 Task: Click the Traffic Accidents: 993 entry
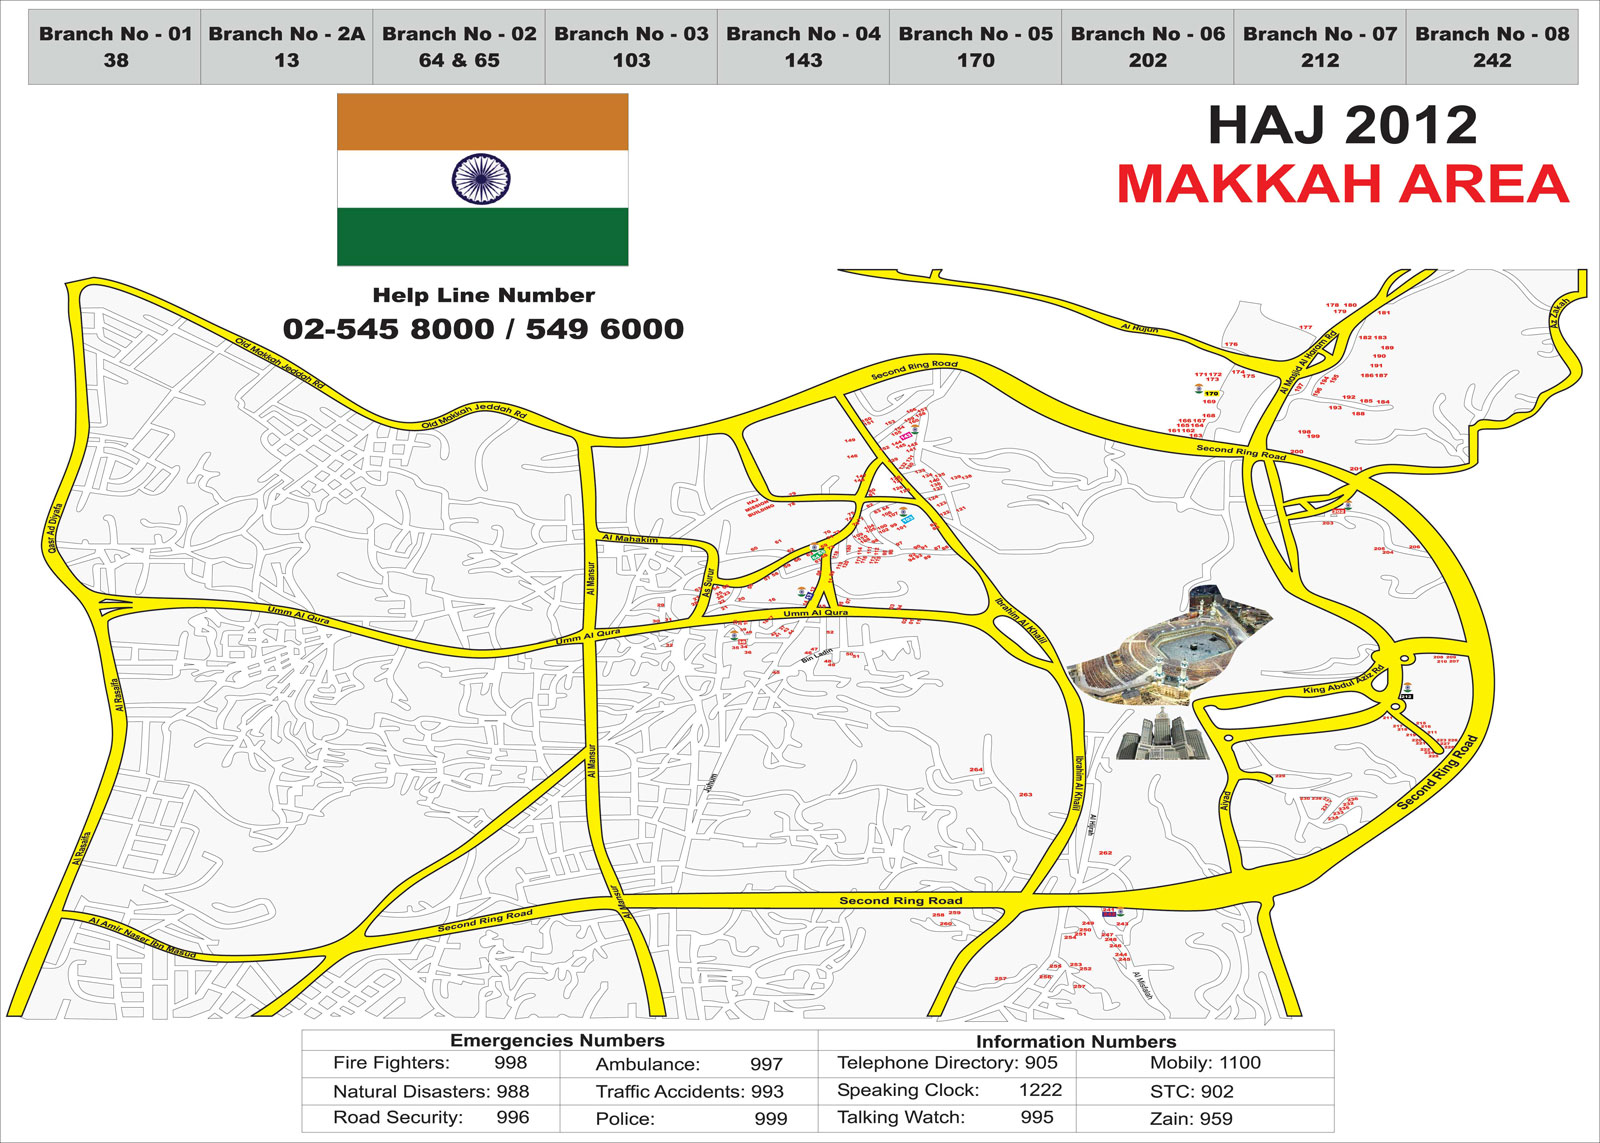pyautogui.click(x=690, y=1091)
